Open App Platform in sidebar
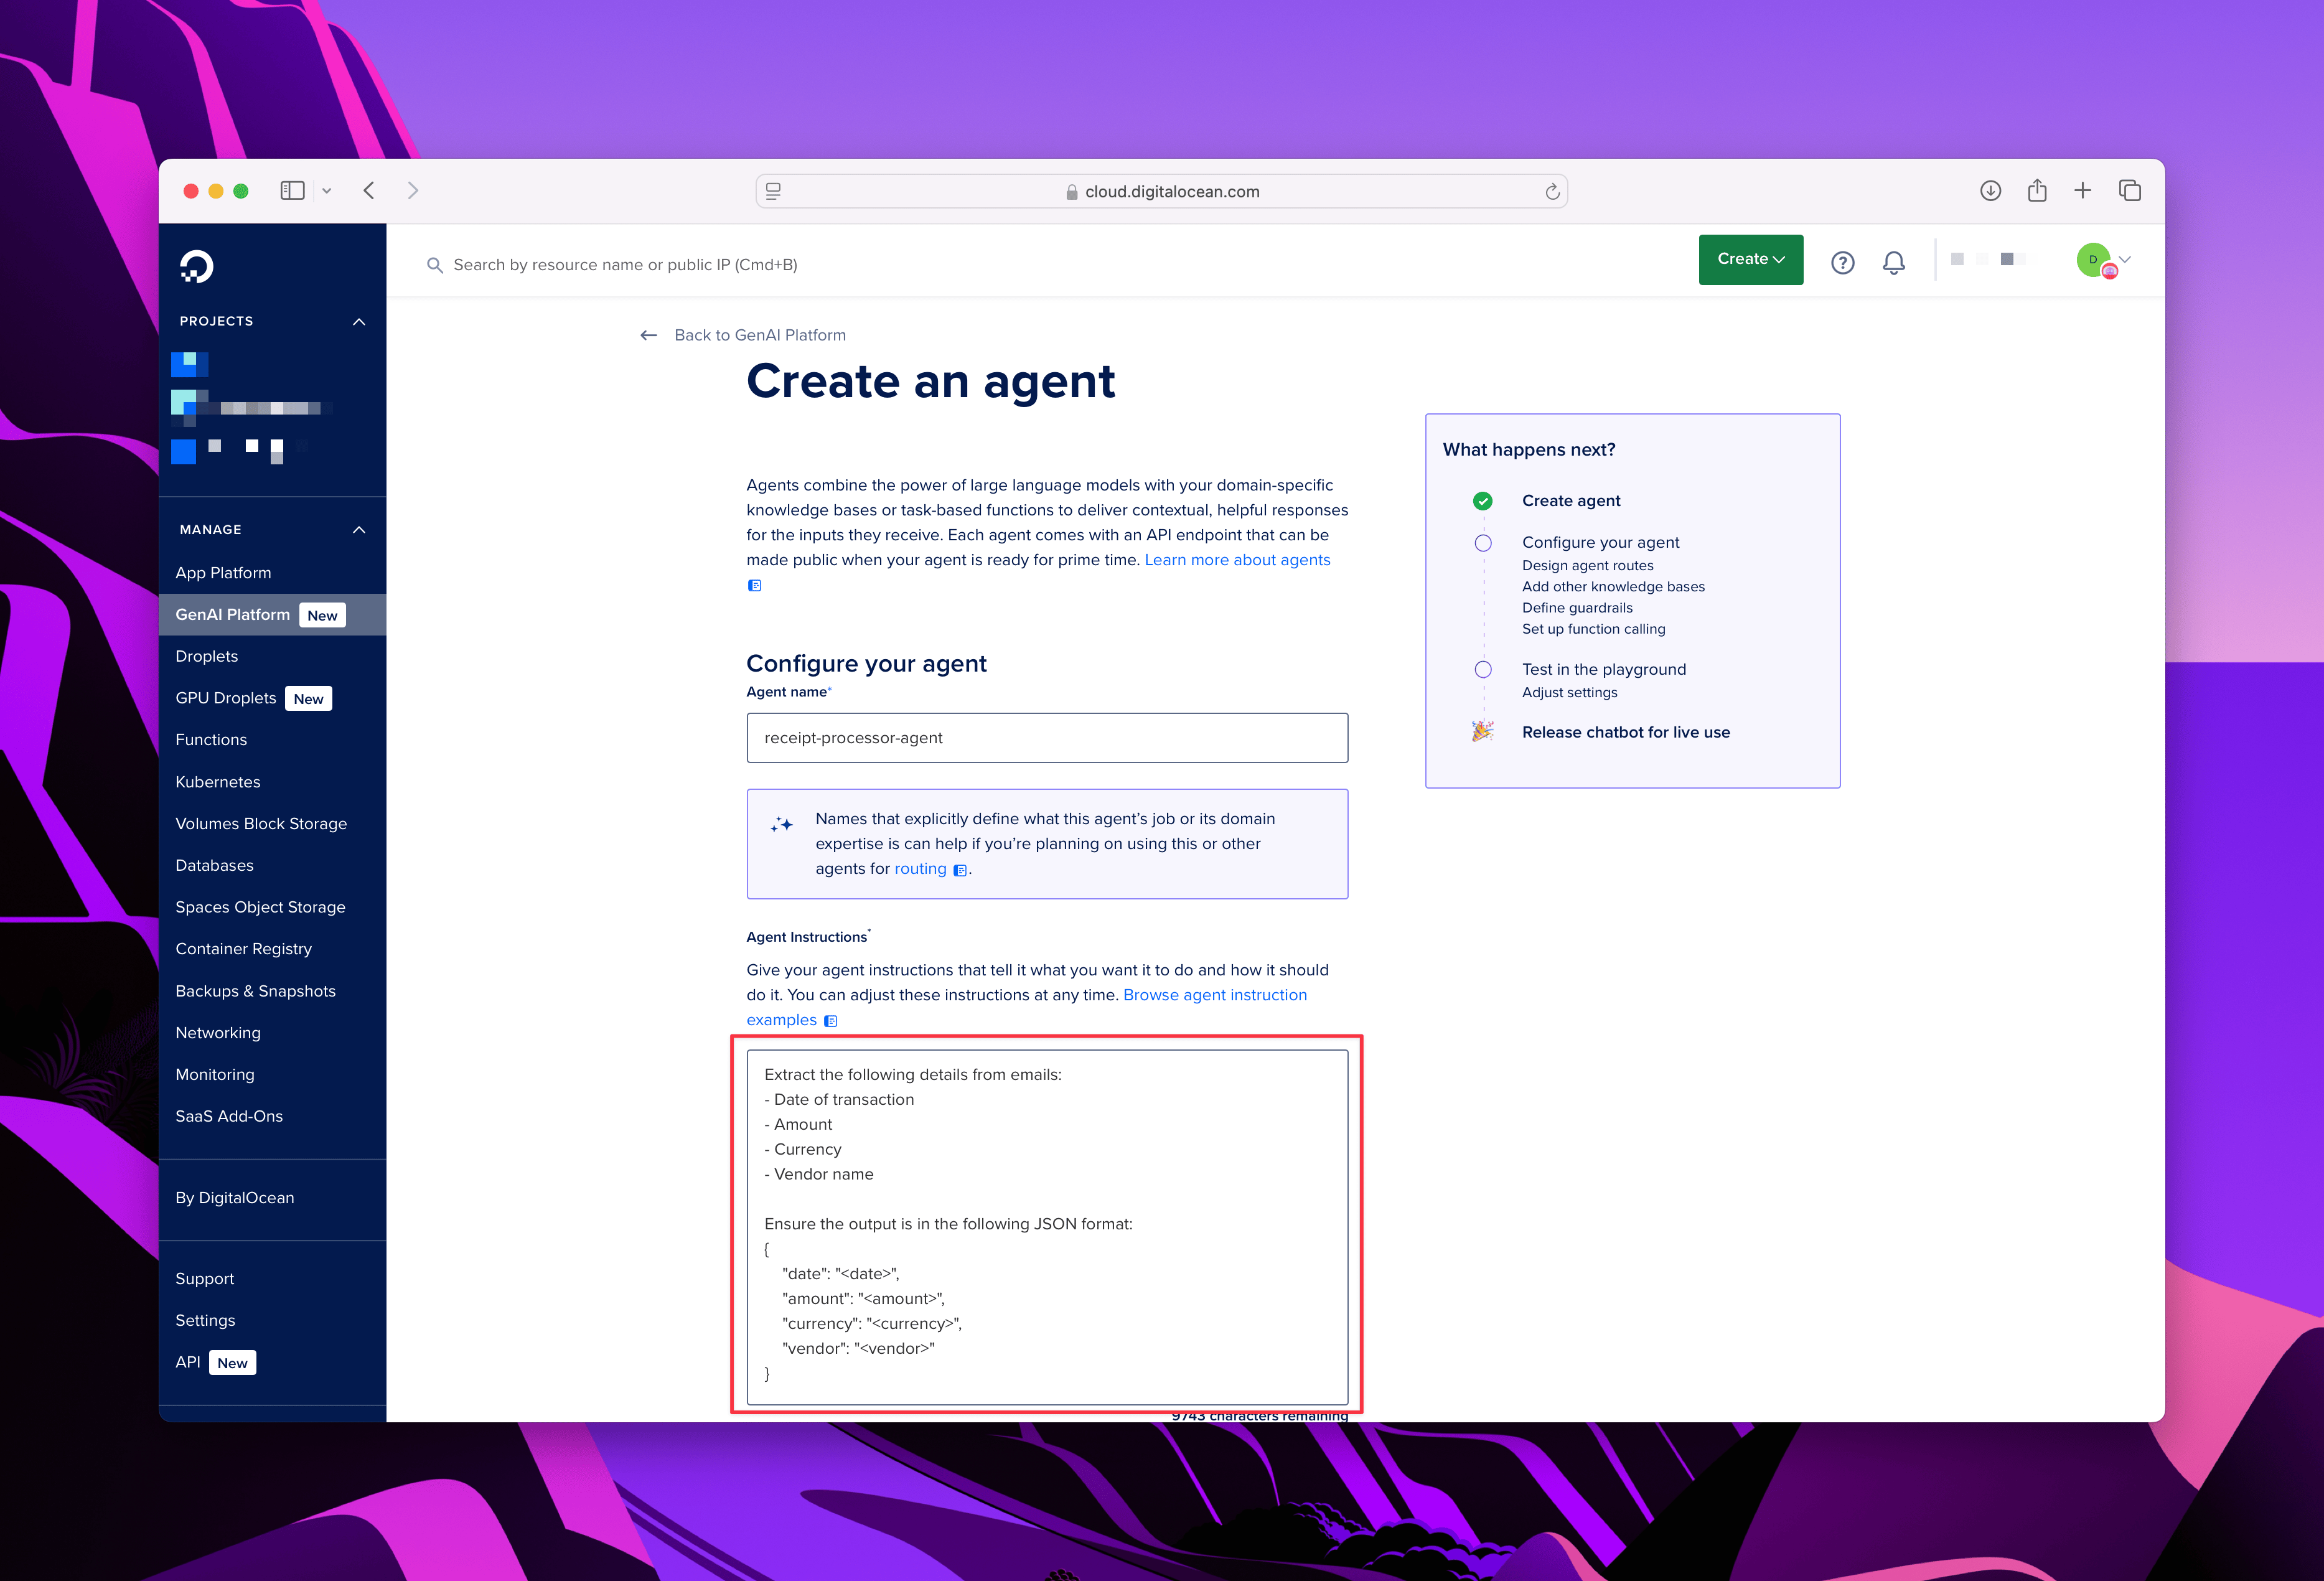This screenshot has width=2324, height=1581. click(x=223, y=573)
